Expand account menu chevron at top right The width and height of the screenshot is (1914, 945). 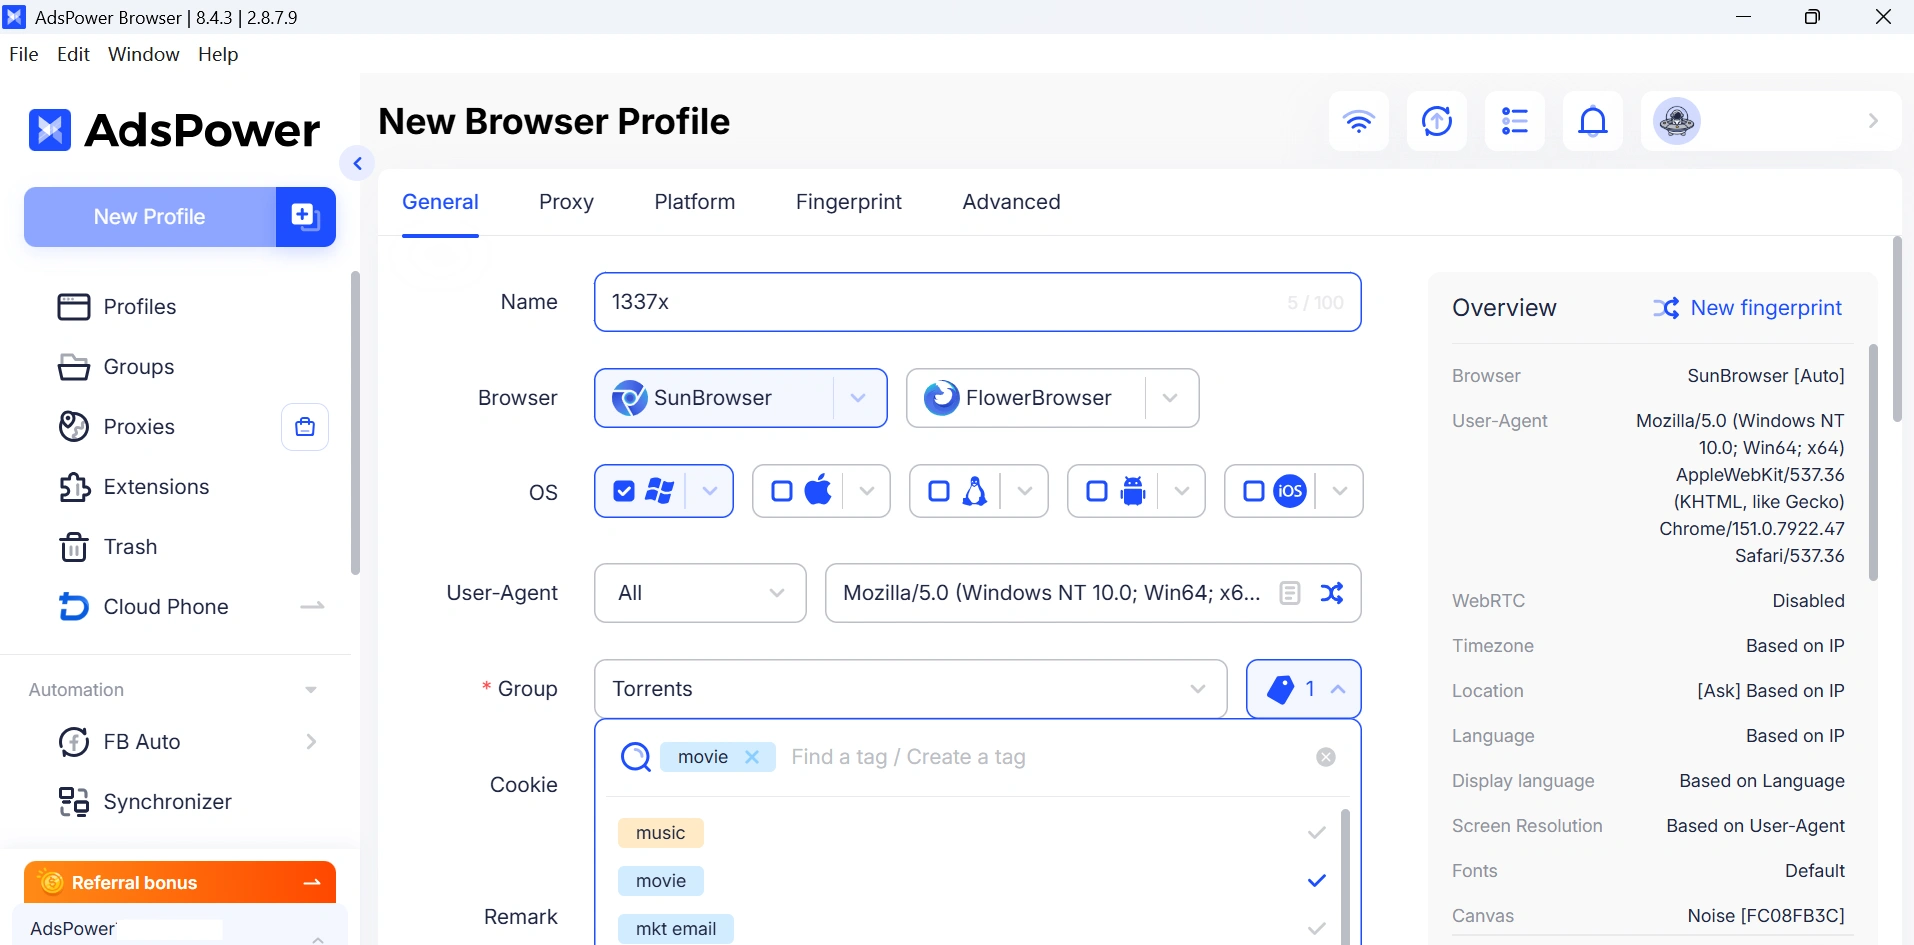[1873, 121]
